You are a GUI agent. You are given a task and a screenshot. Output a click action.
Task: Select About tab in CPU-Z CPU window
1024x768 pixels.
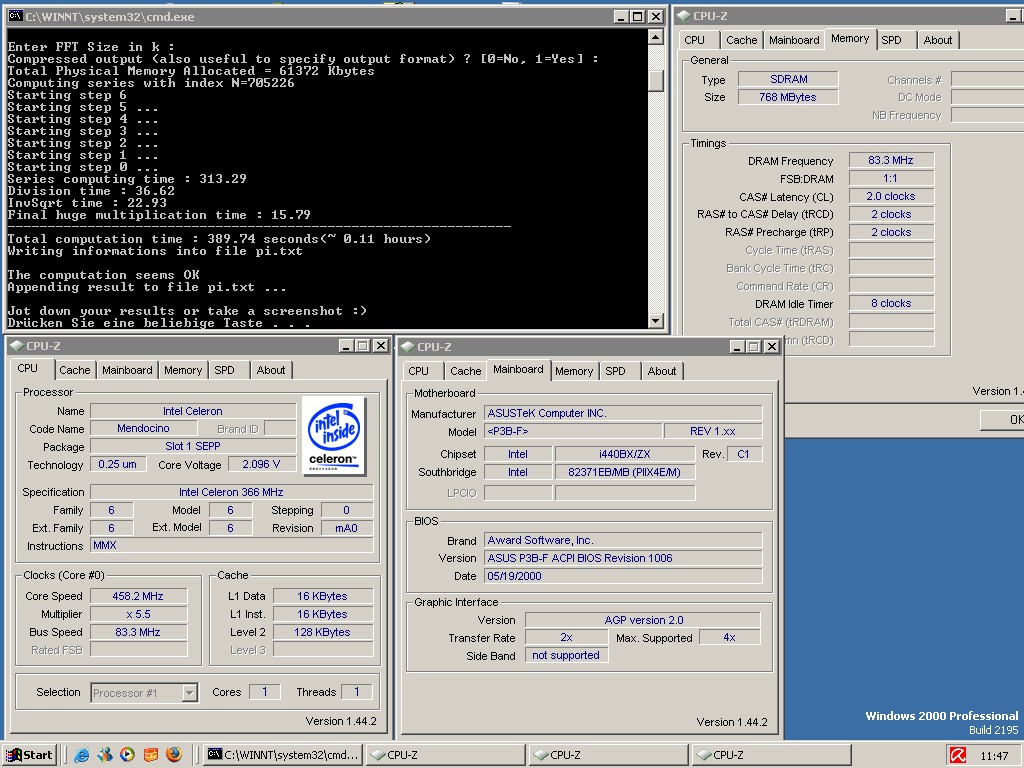[270, 370]
